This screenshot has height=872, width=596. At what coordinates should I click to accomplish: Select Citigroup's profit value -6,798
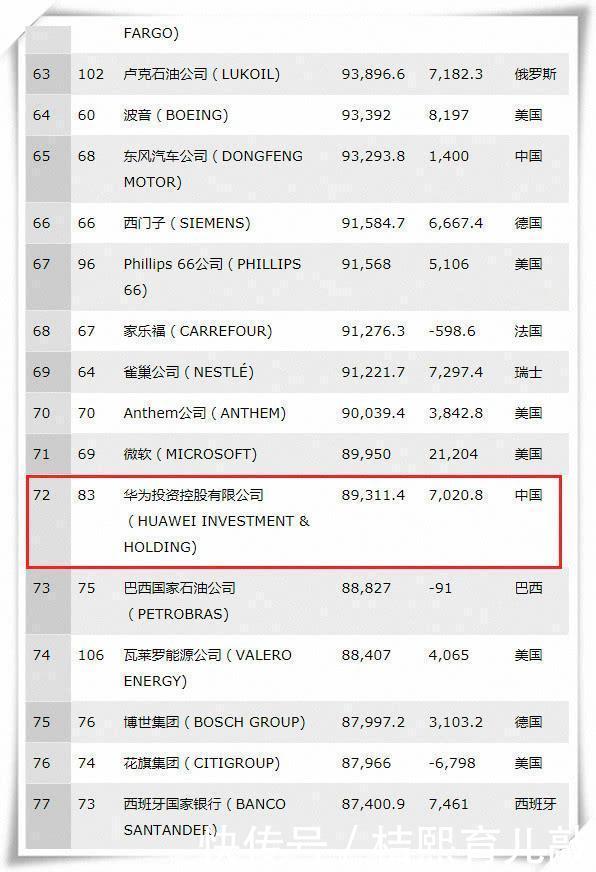(x=452, y=763)
